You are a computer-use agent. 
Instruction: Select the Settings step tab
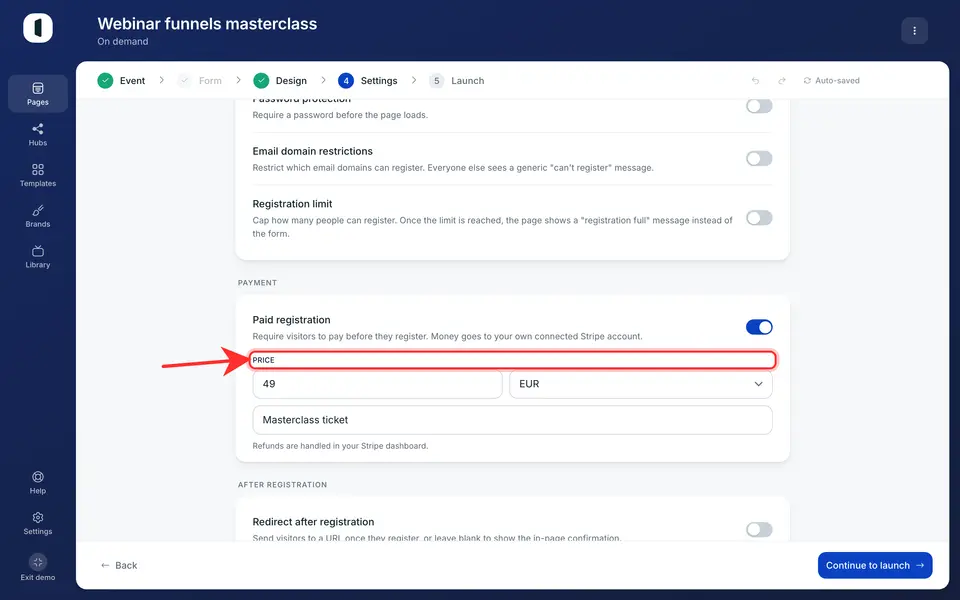click(x=368, y=81)
